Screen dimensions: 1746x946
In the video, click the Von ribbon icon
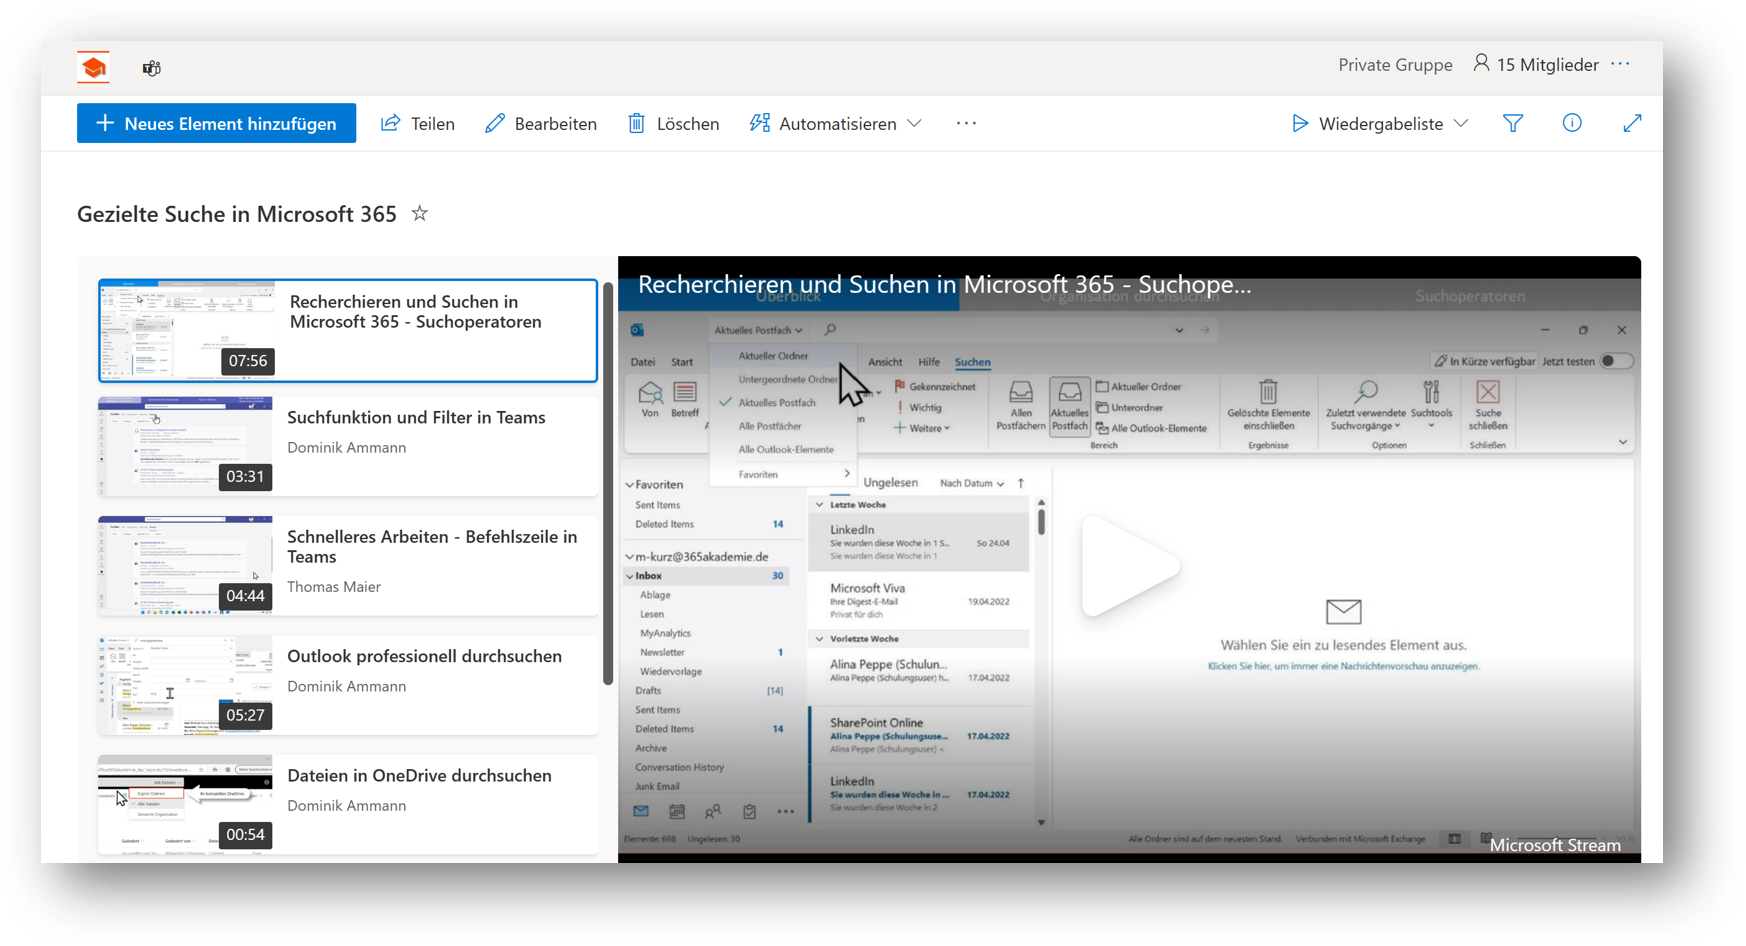650,400
